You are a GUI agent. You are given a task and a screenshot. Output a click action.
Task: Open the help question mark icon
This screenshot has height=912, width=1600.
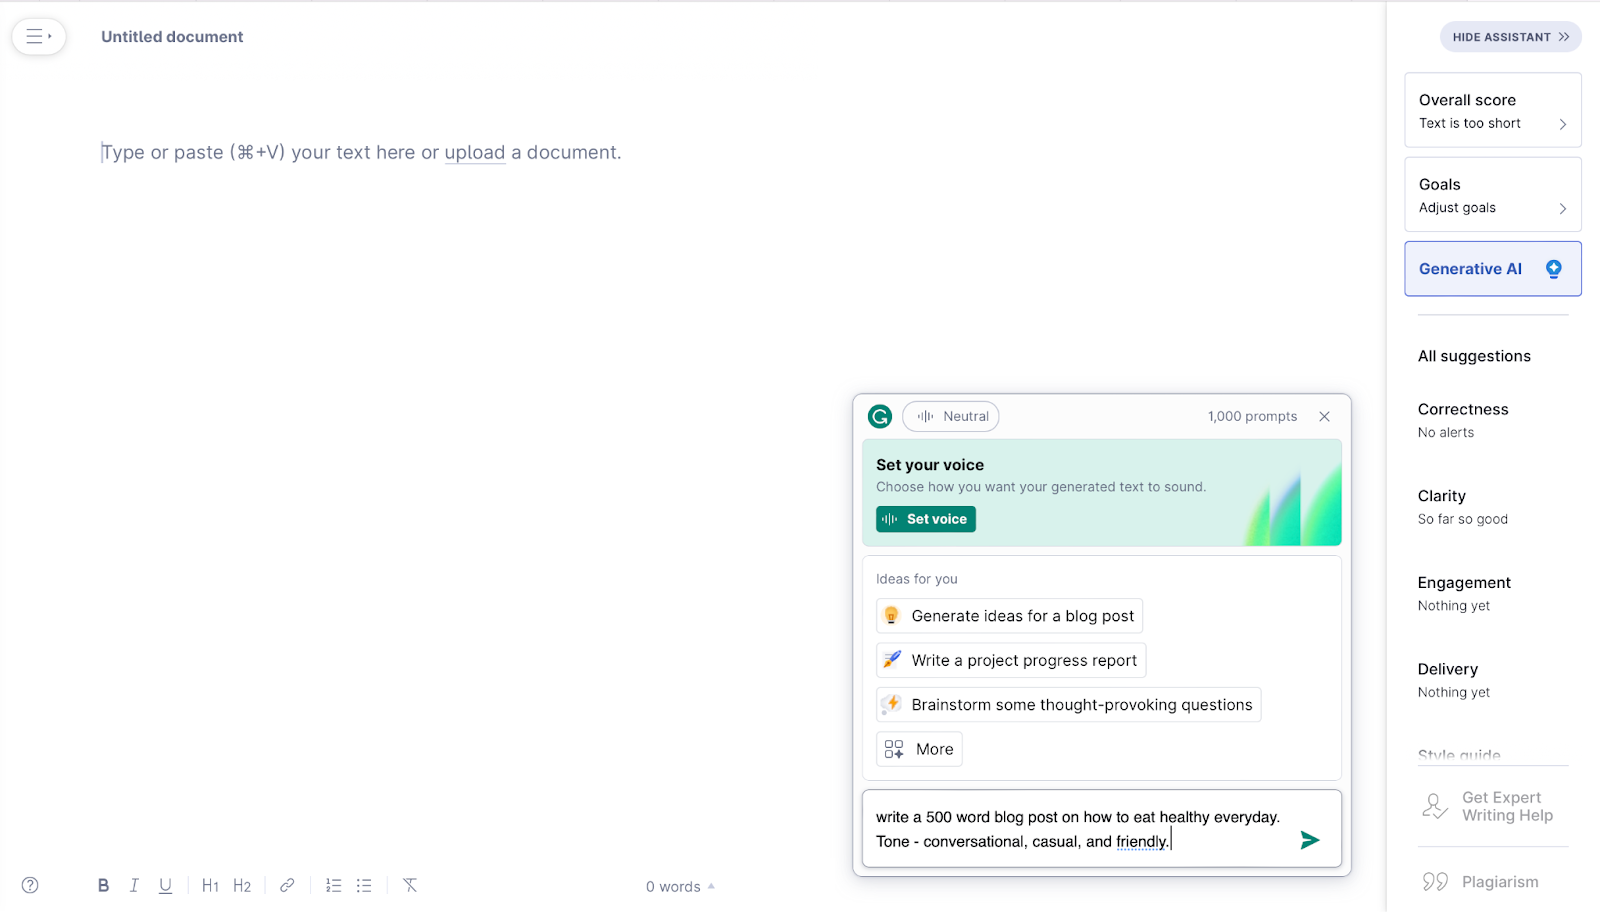30,885
